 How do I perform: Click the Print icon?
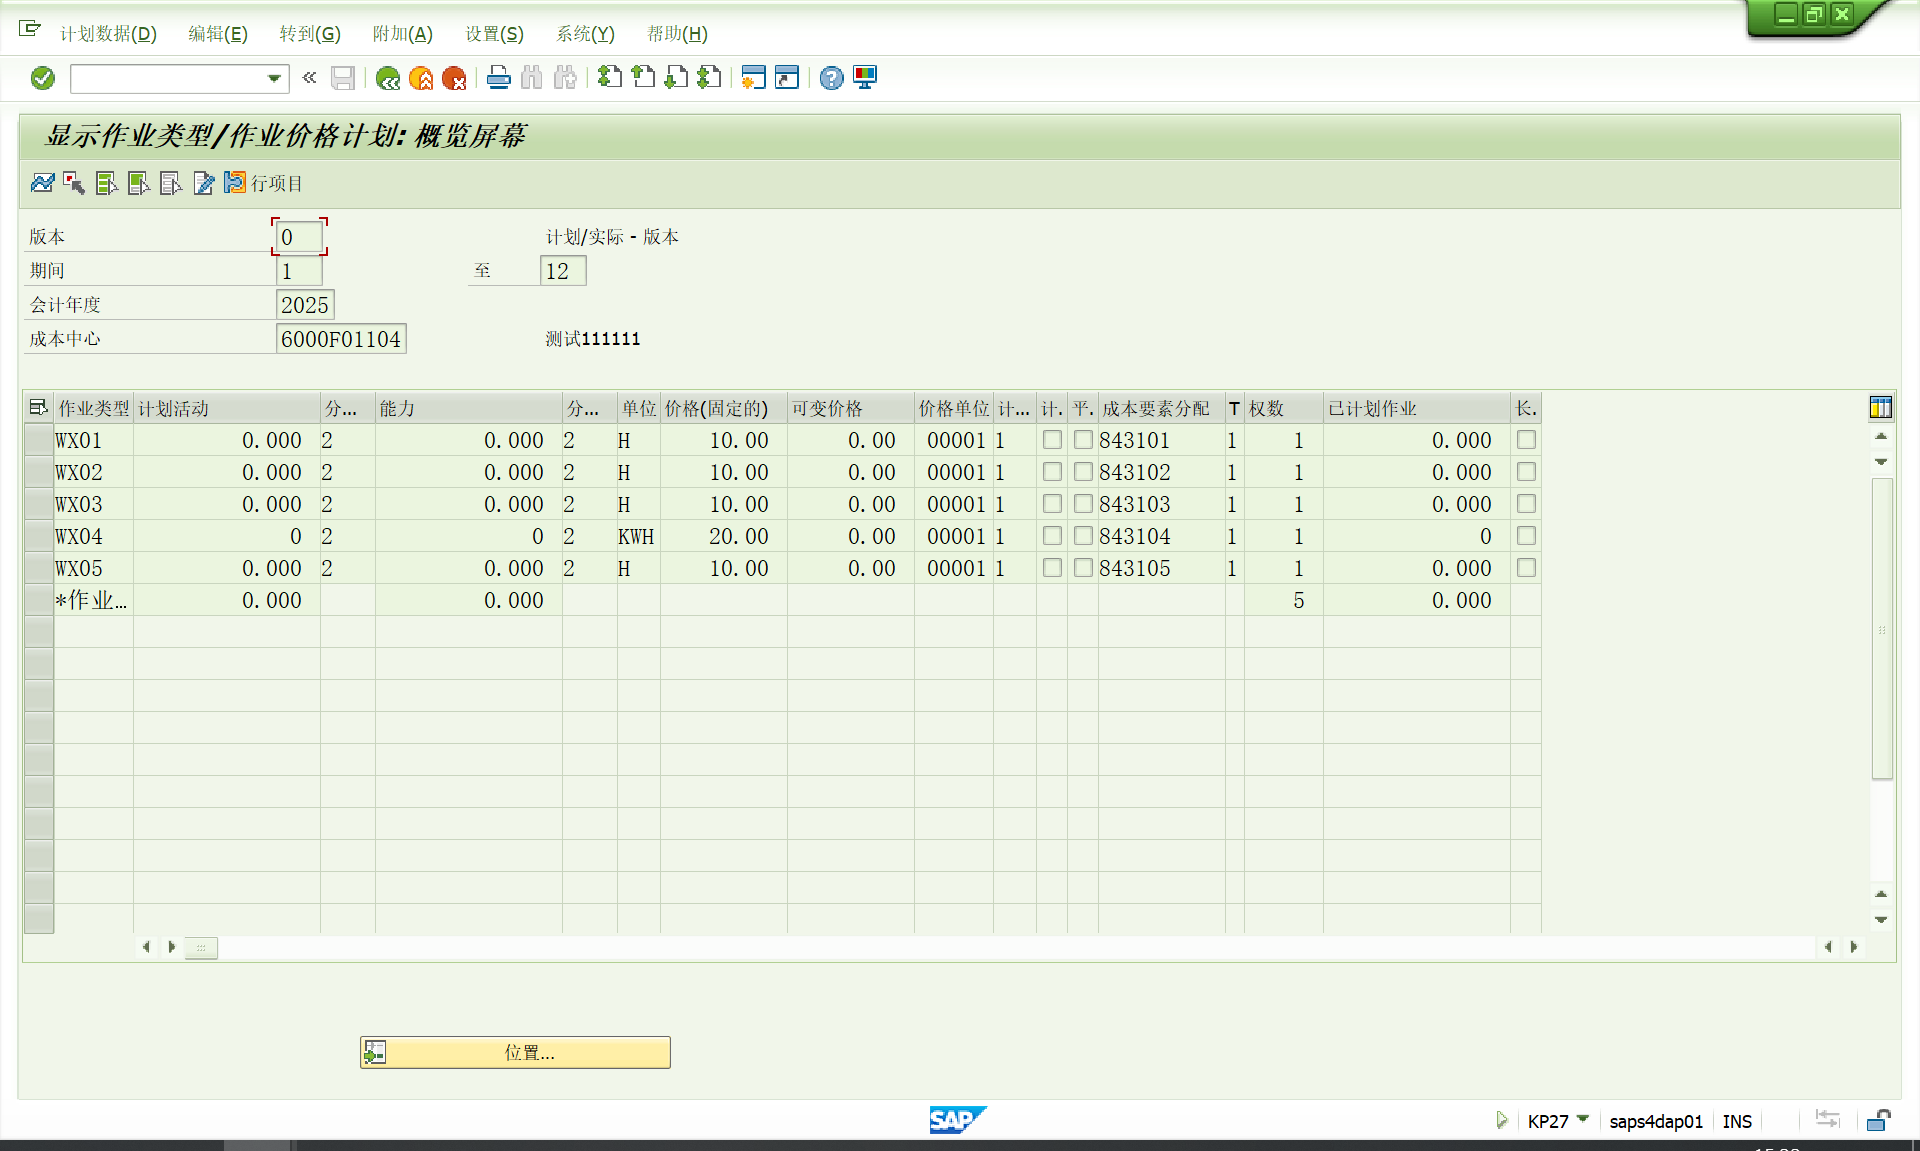coord(499,78)
